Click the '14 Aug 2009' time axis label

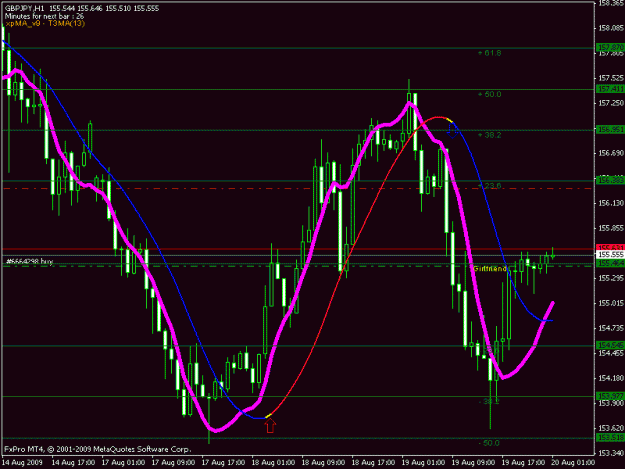click(22, 463)
